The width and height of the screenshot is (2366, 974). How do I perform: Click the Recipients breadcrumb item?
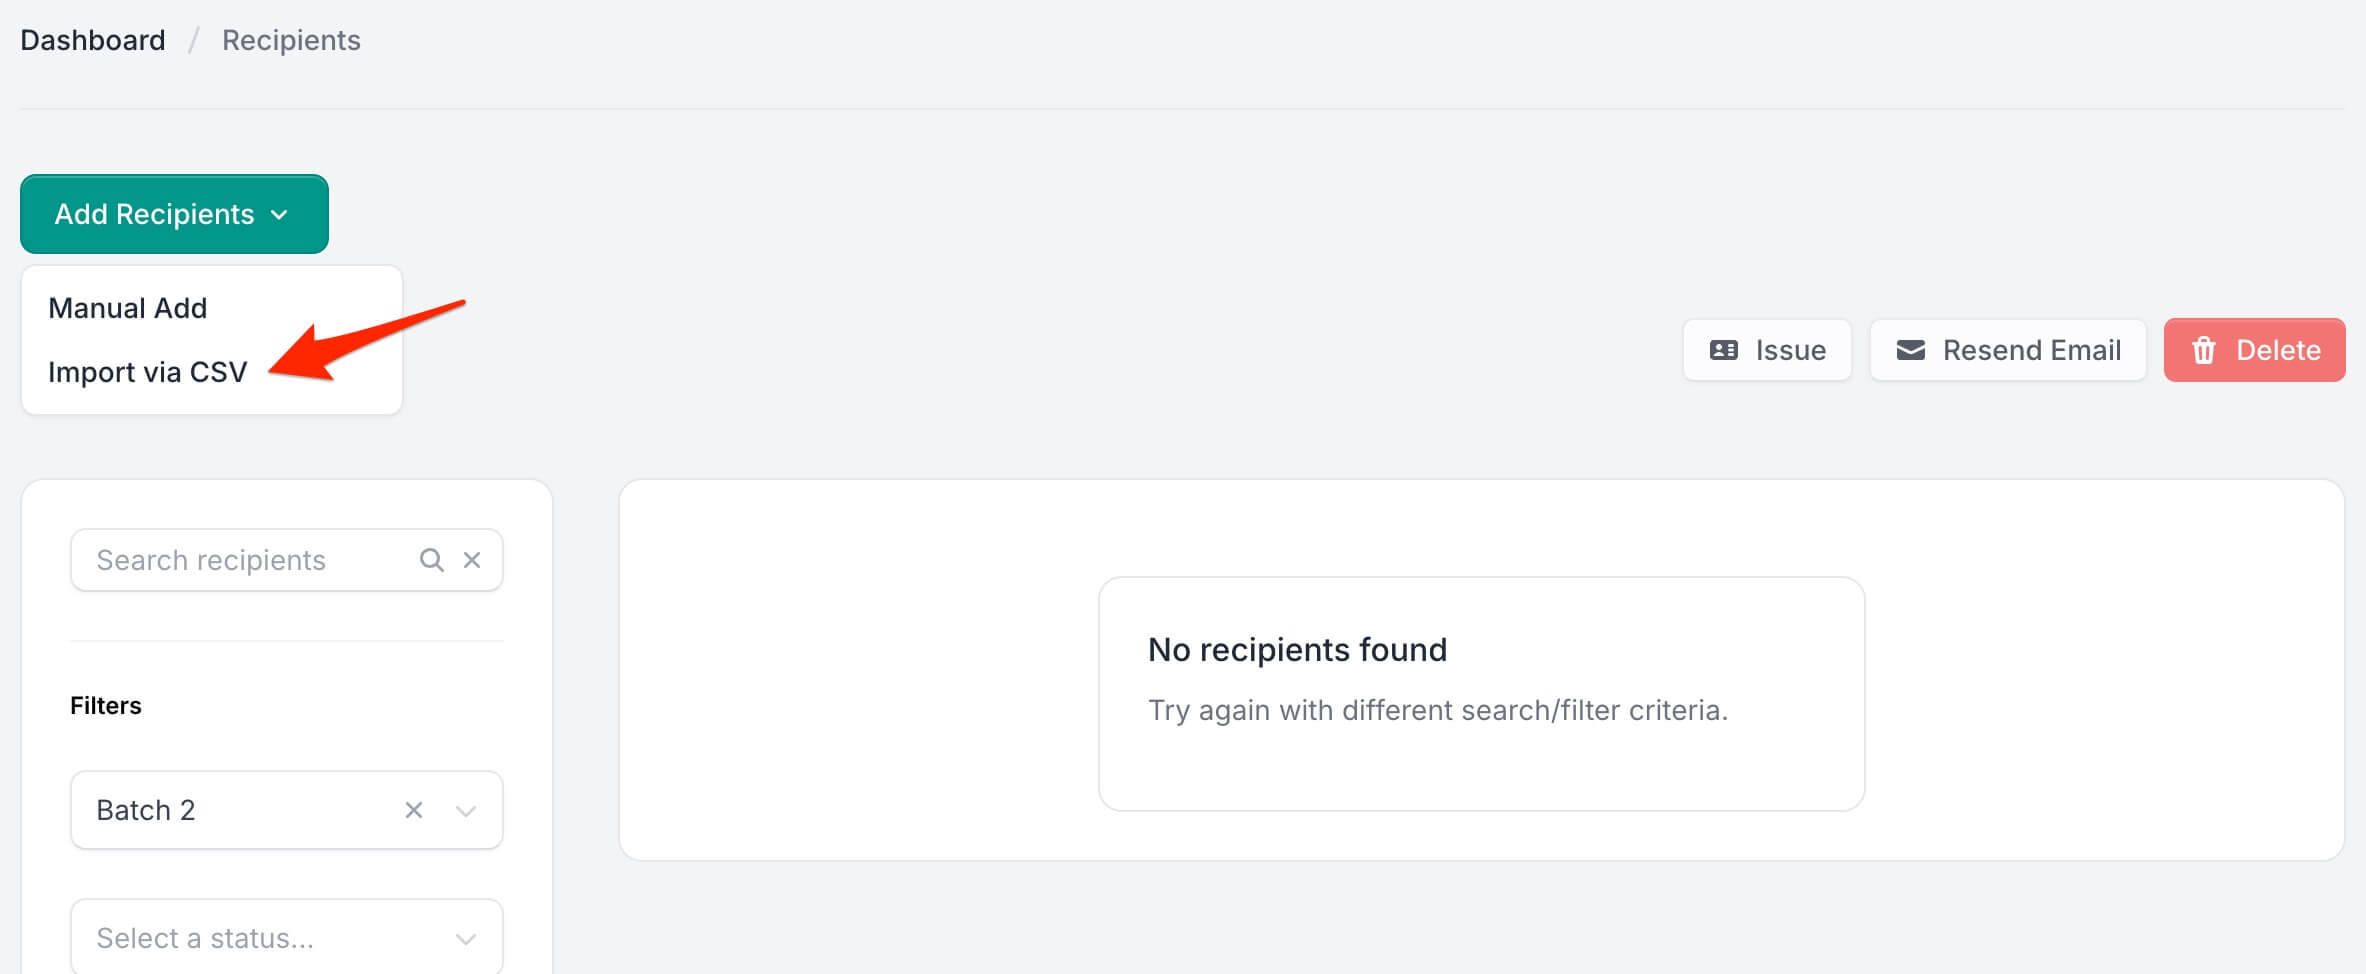[x=290, y=39]
